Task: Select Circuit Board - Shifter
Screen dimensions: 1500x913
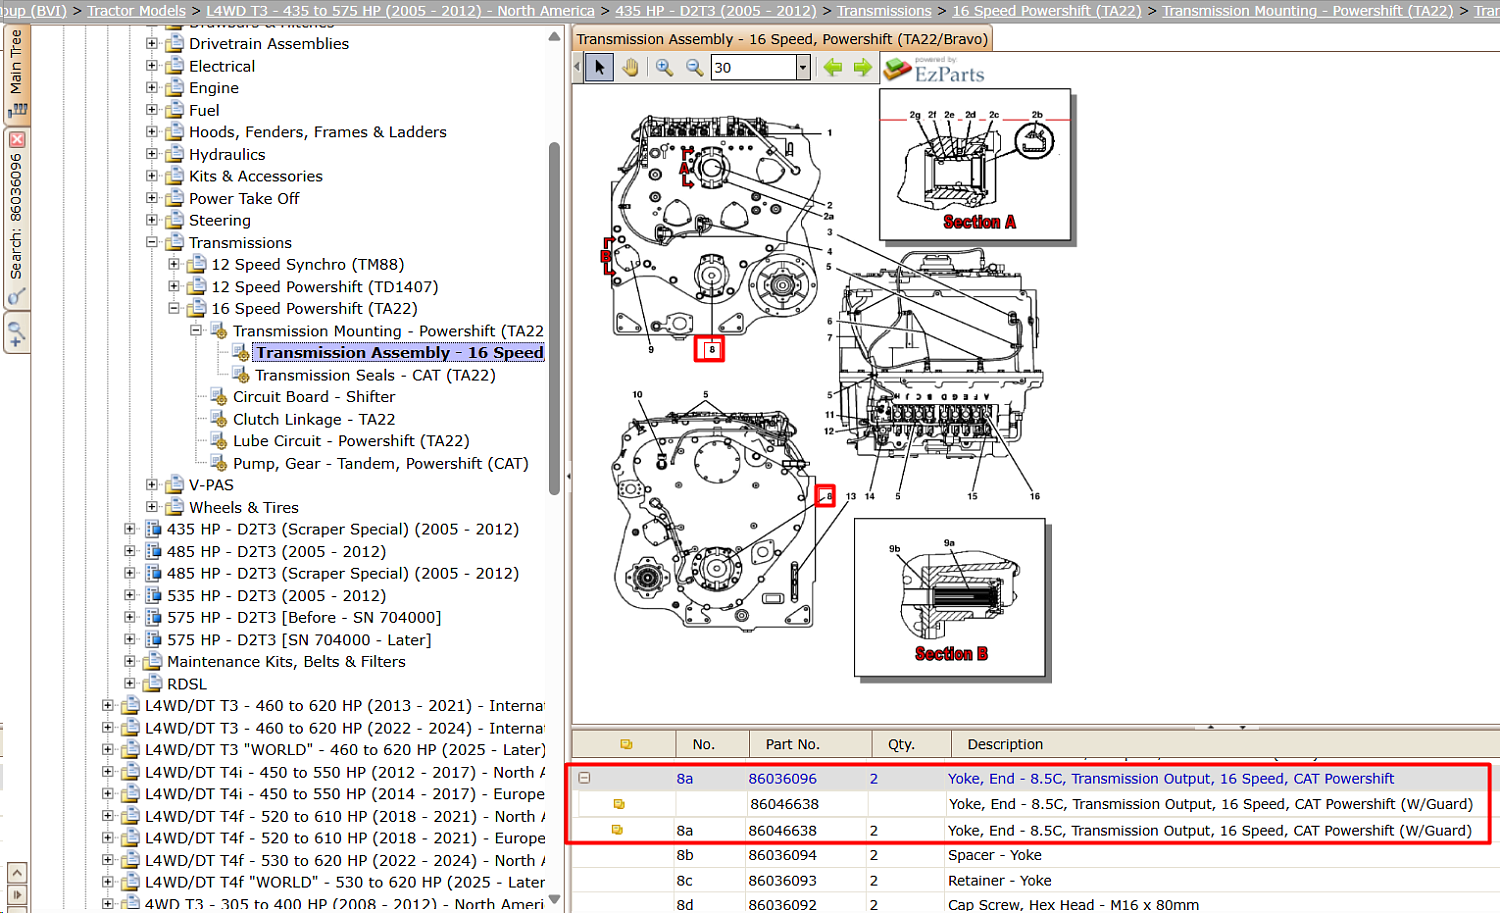Action: click(x=314, y=397)
